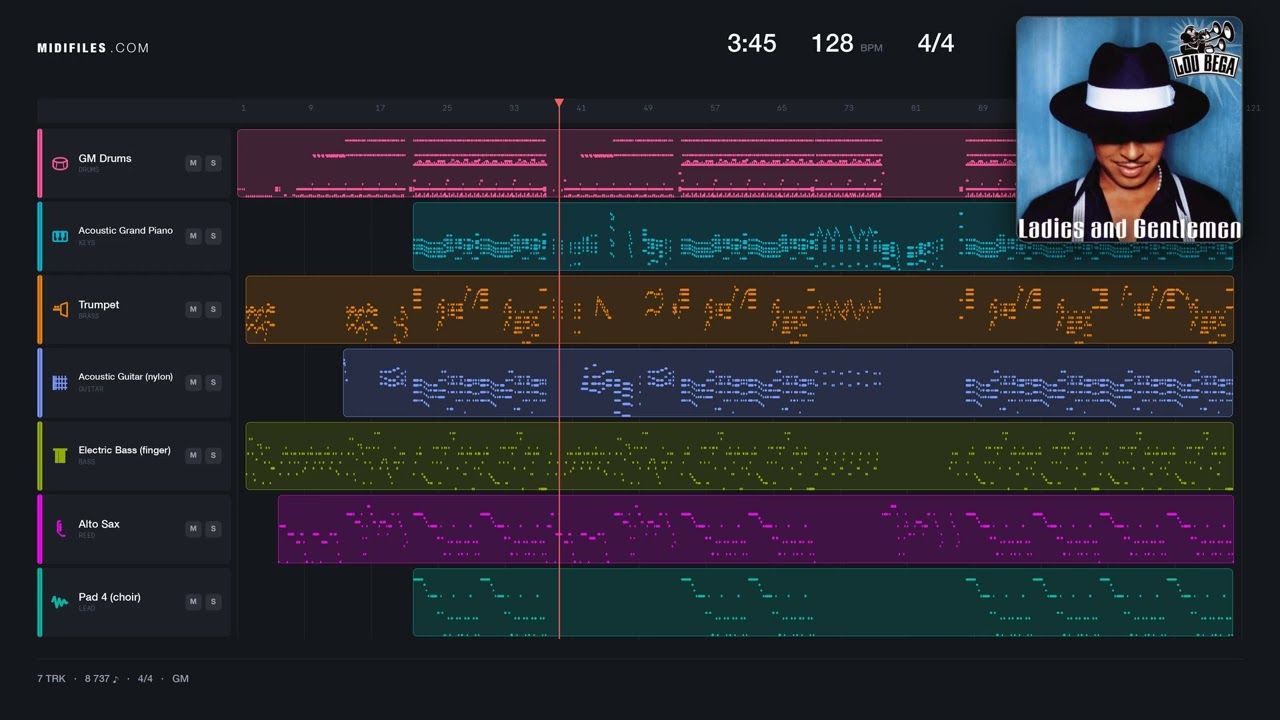Click the pink GM Drums note clip
This screenshot has width=1280, height=720.
tap(626, 163)
